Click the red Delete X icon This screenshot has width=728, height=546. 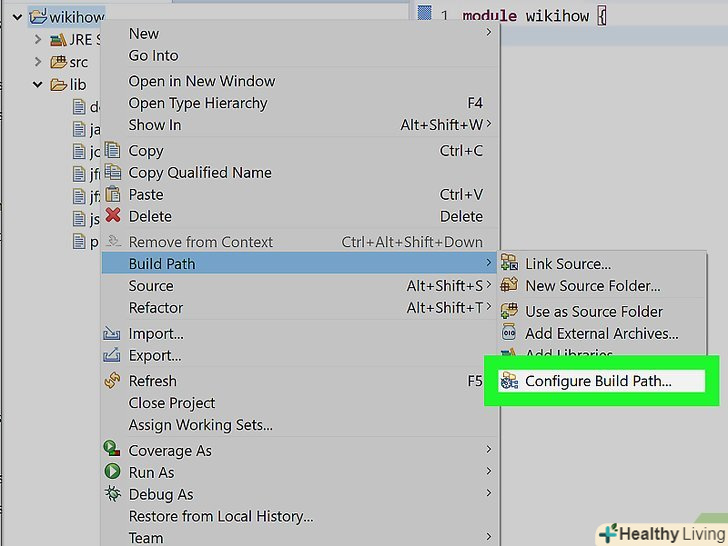(112, 215)
